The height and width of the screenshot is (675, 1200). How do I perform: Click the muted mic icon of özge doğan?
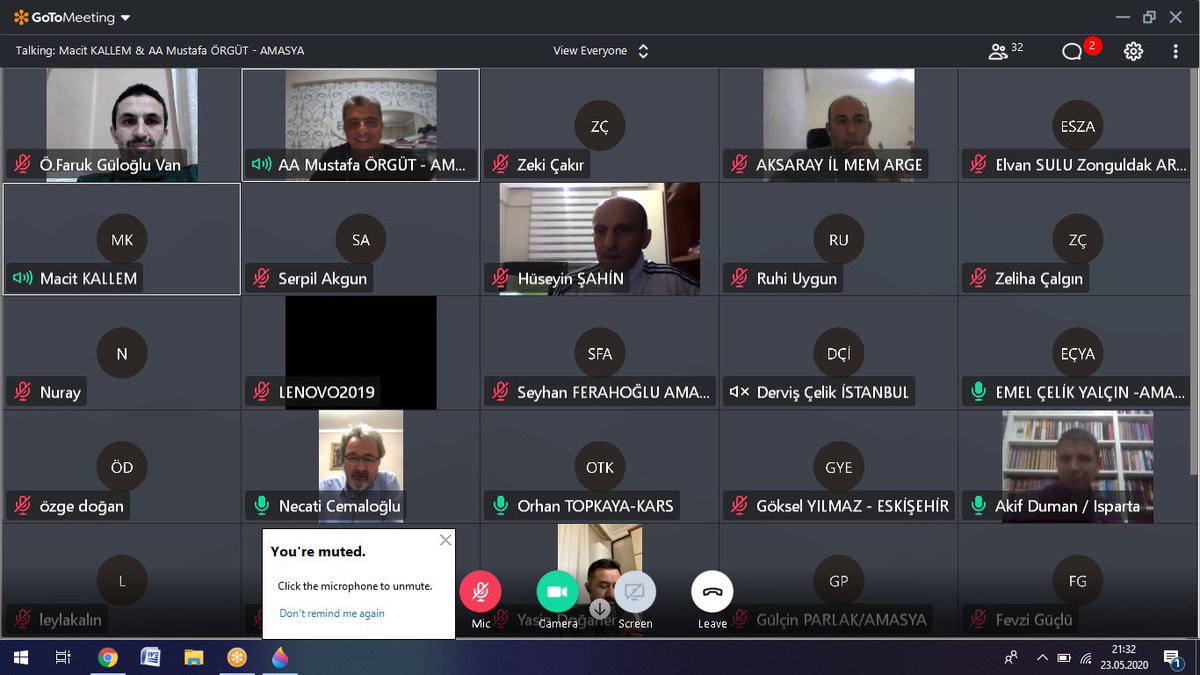coord(23,506)
